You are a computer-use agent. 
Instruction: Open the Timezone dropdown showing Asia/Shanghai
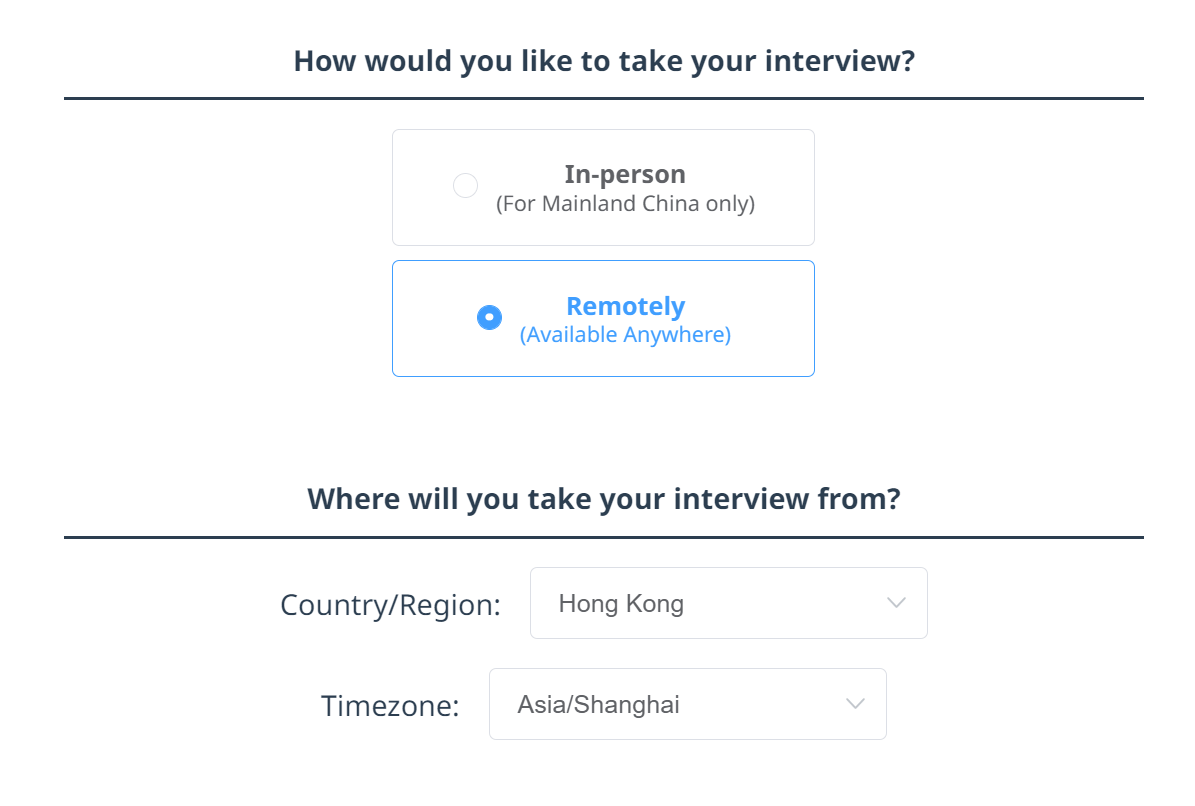pyautogui.click(x=687, y=703)
